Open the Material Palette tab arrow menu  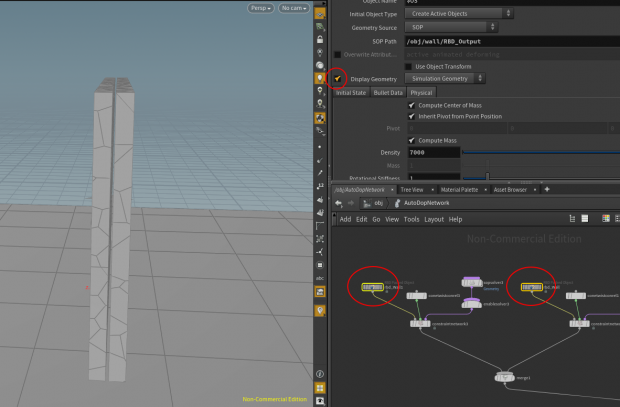click(485, 190)
